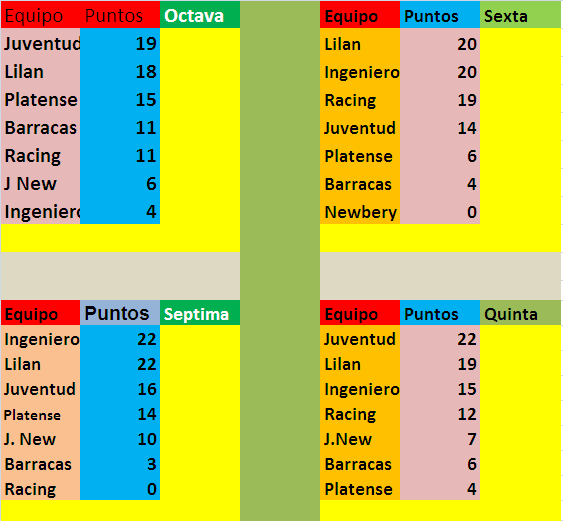Click Juventud's 19 points in Octava table
This screenshot has width=563, height=529.
tap(120, 43)
